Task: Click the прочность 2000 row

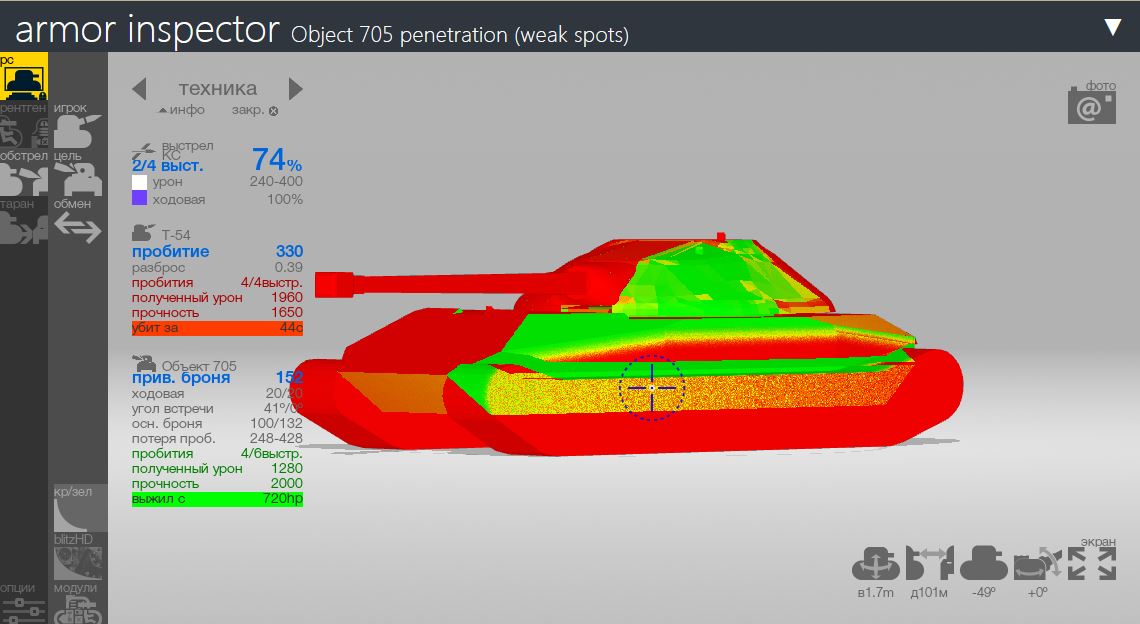Action: click(x=217, y=484)
